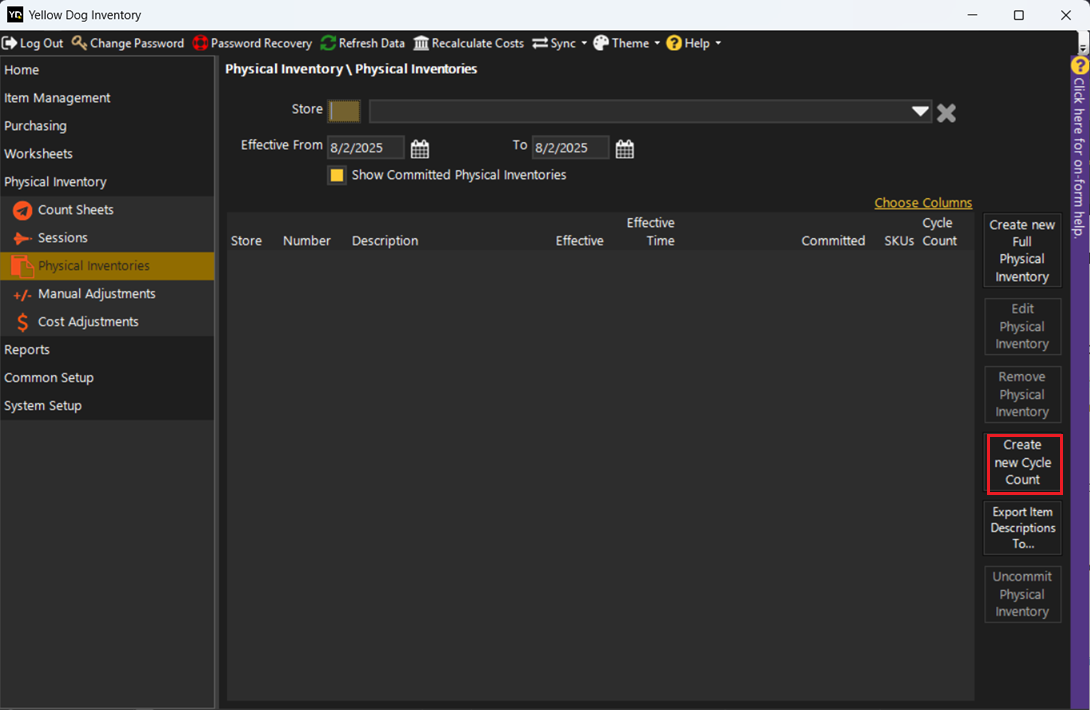Screen dimensions: 1090x710
Task: Open the Purchasing section
Action: tap(107, 126)
